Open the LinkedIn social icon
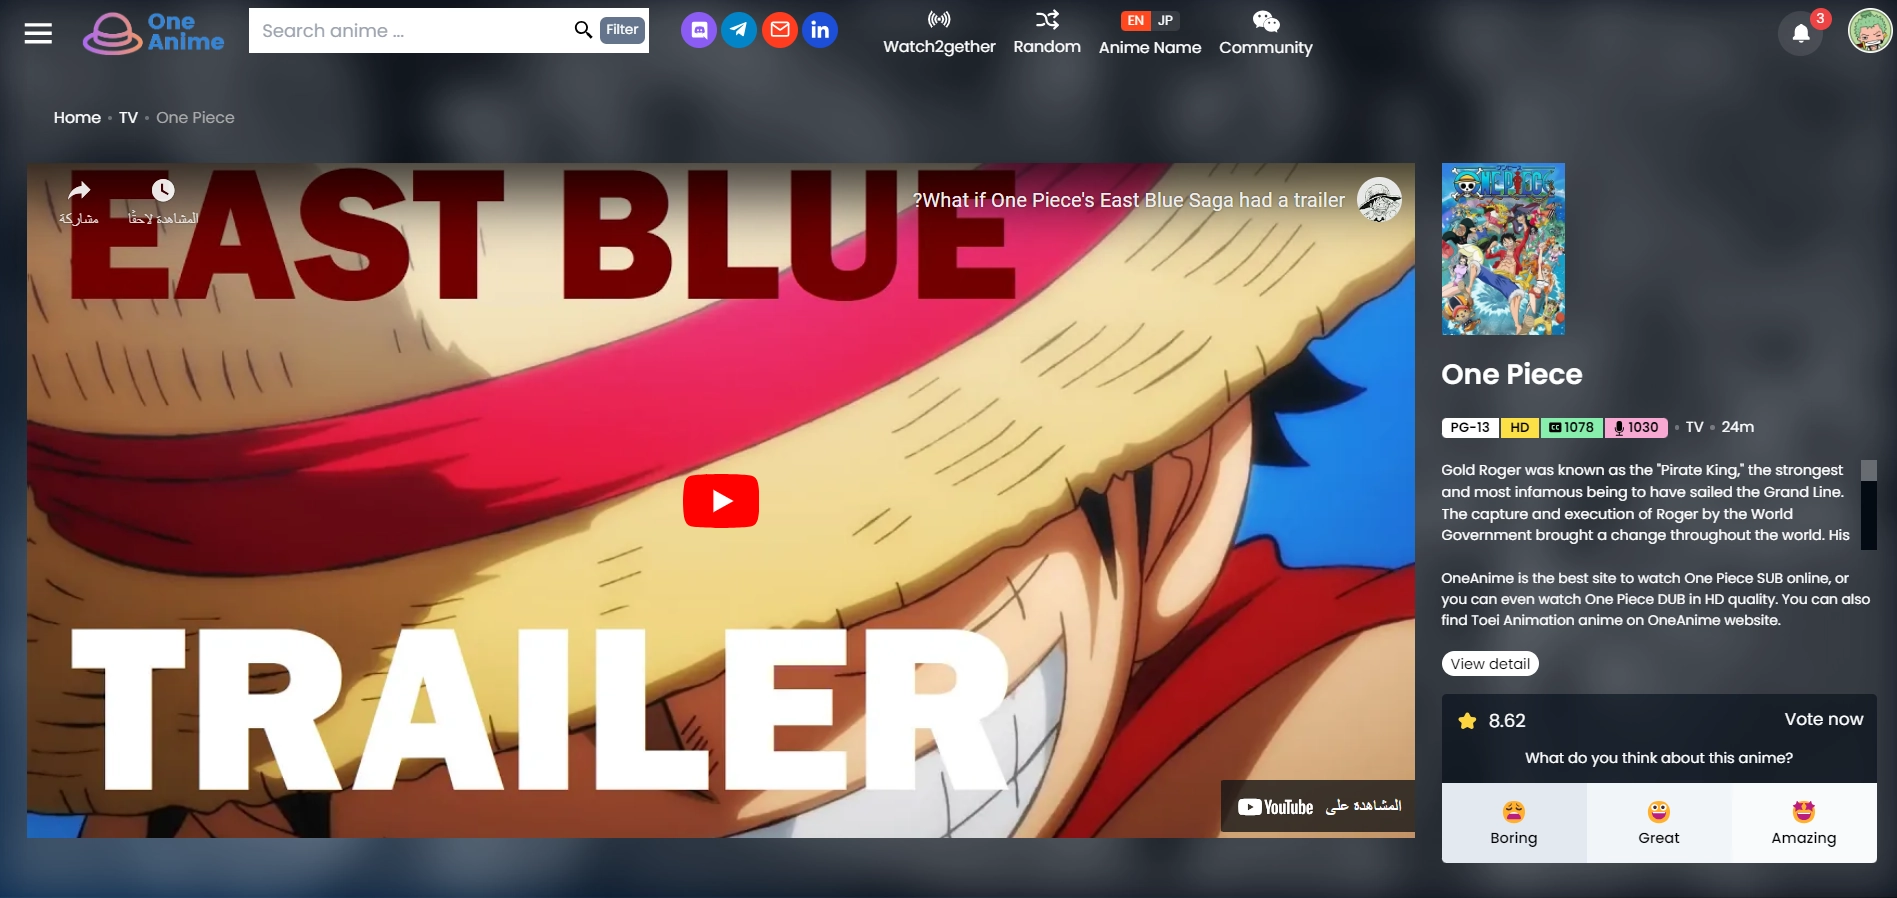Viewport: 1897px width, 898px height. tap(820, 30)
